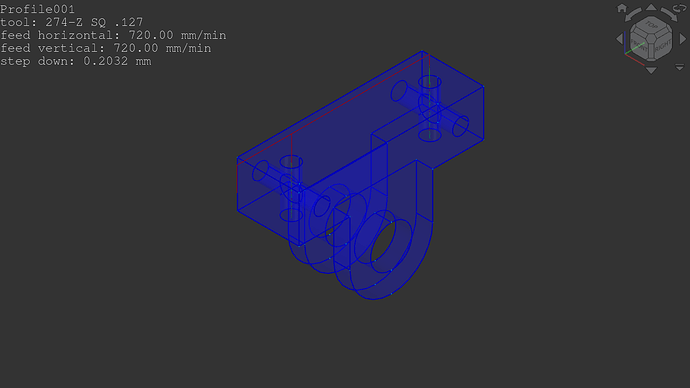Click the 'feed horizontal: 720.00 mm/min' text
The image size is (690, 388).
click(113, 35)
